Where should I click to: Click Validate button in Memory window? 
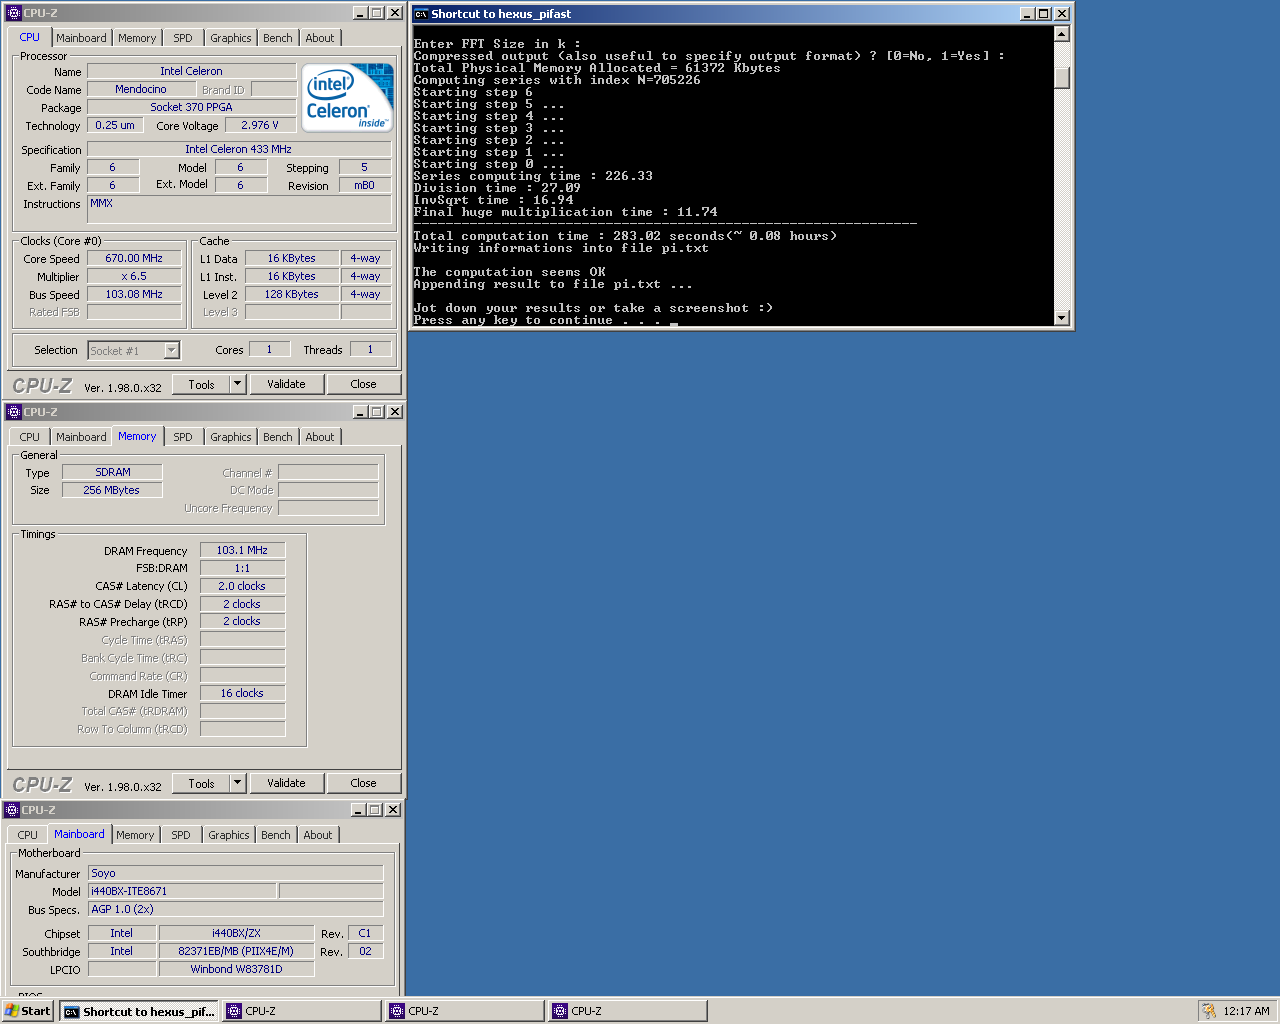(286, 783)
